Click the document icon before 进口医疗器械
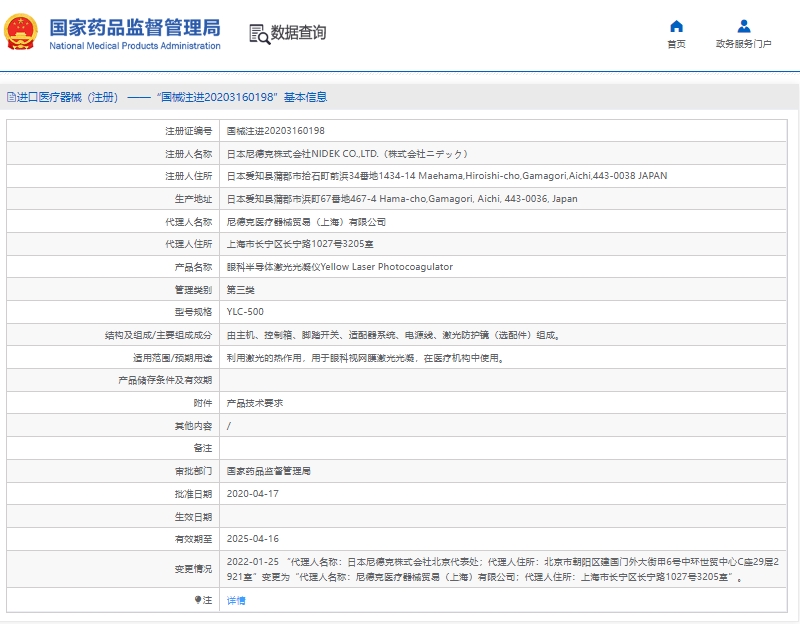 click(x=11, y=97)
